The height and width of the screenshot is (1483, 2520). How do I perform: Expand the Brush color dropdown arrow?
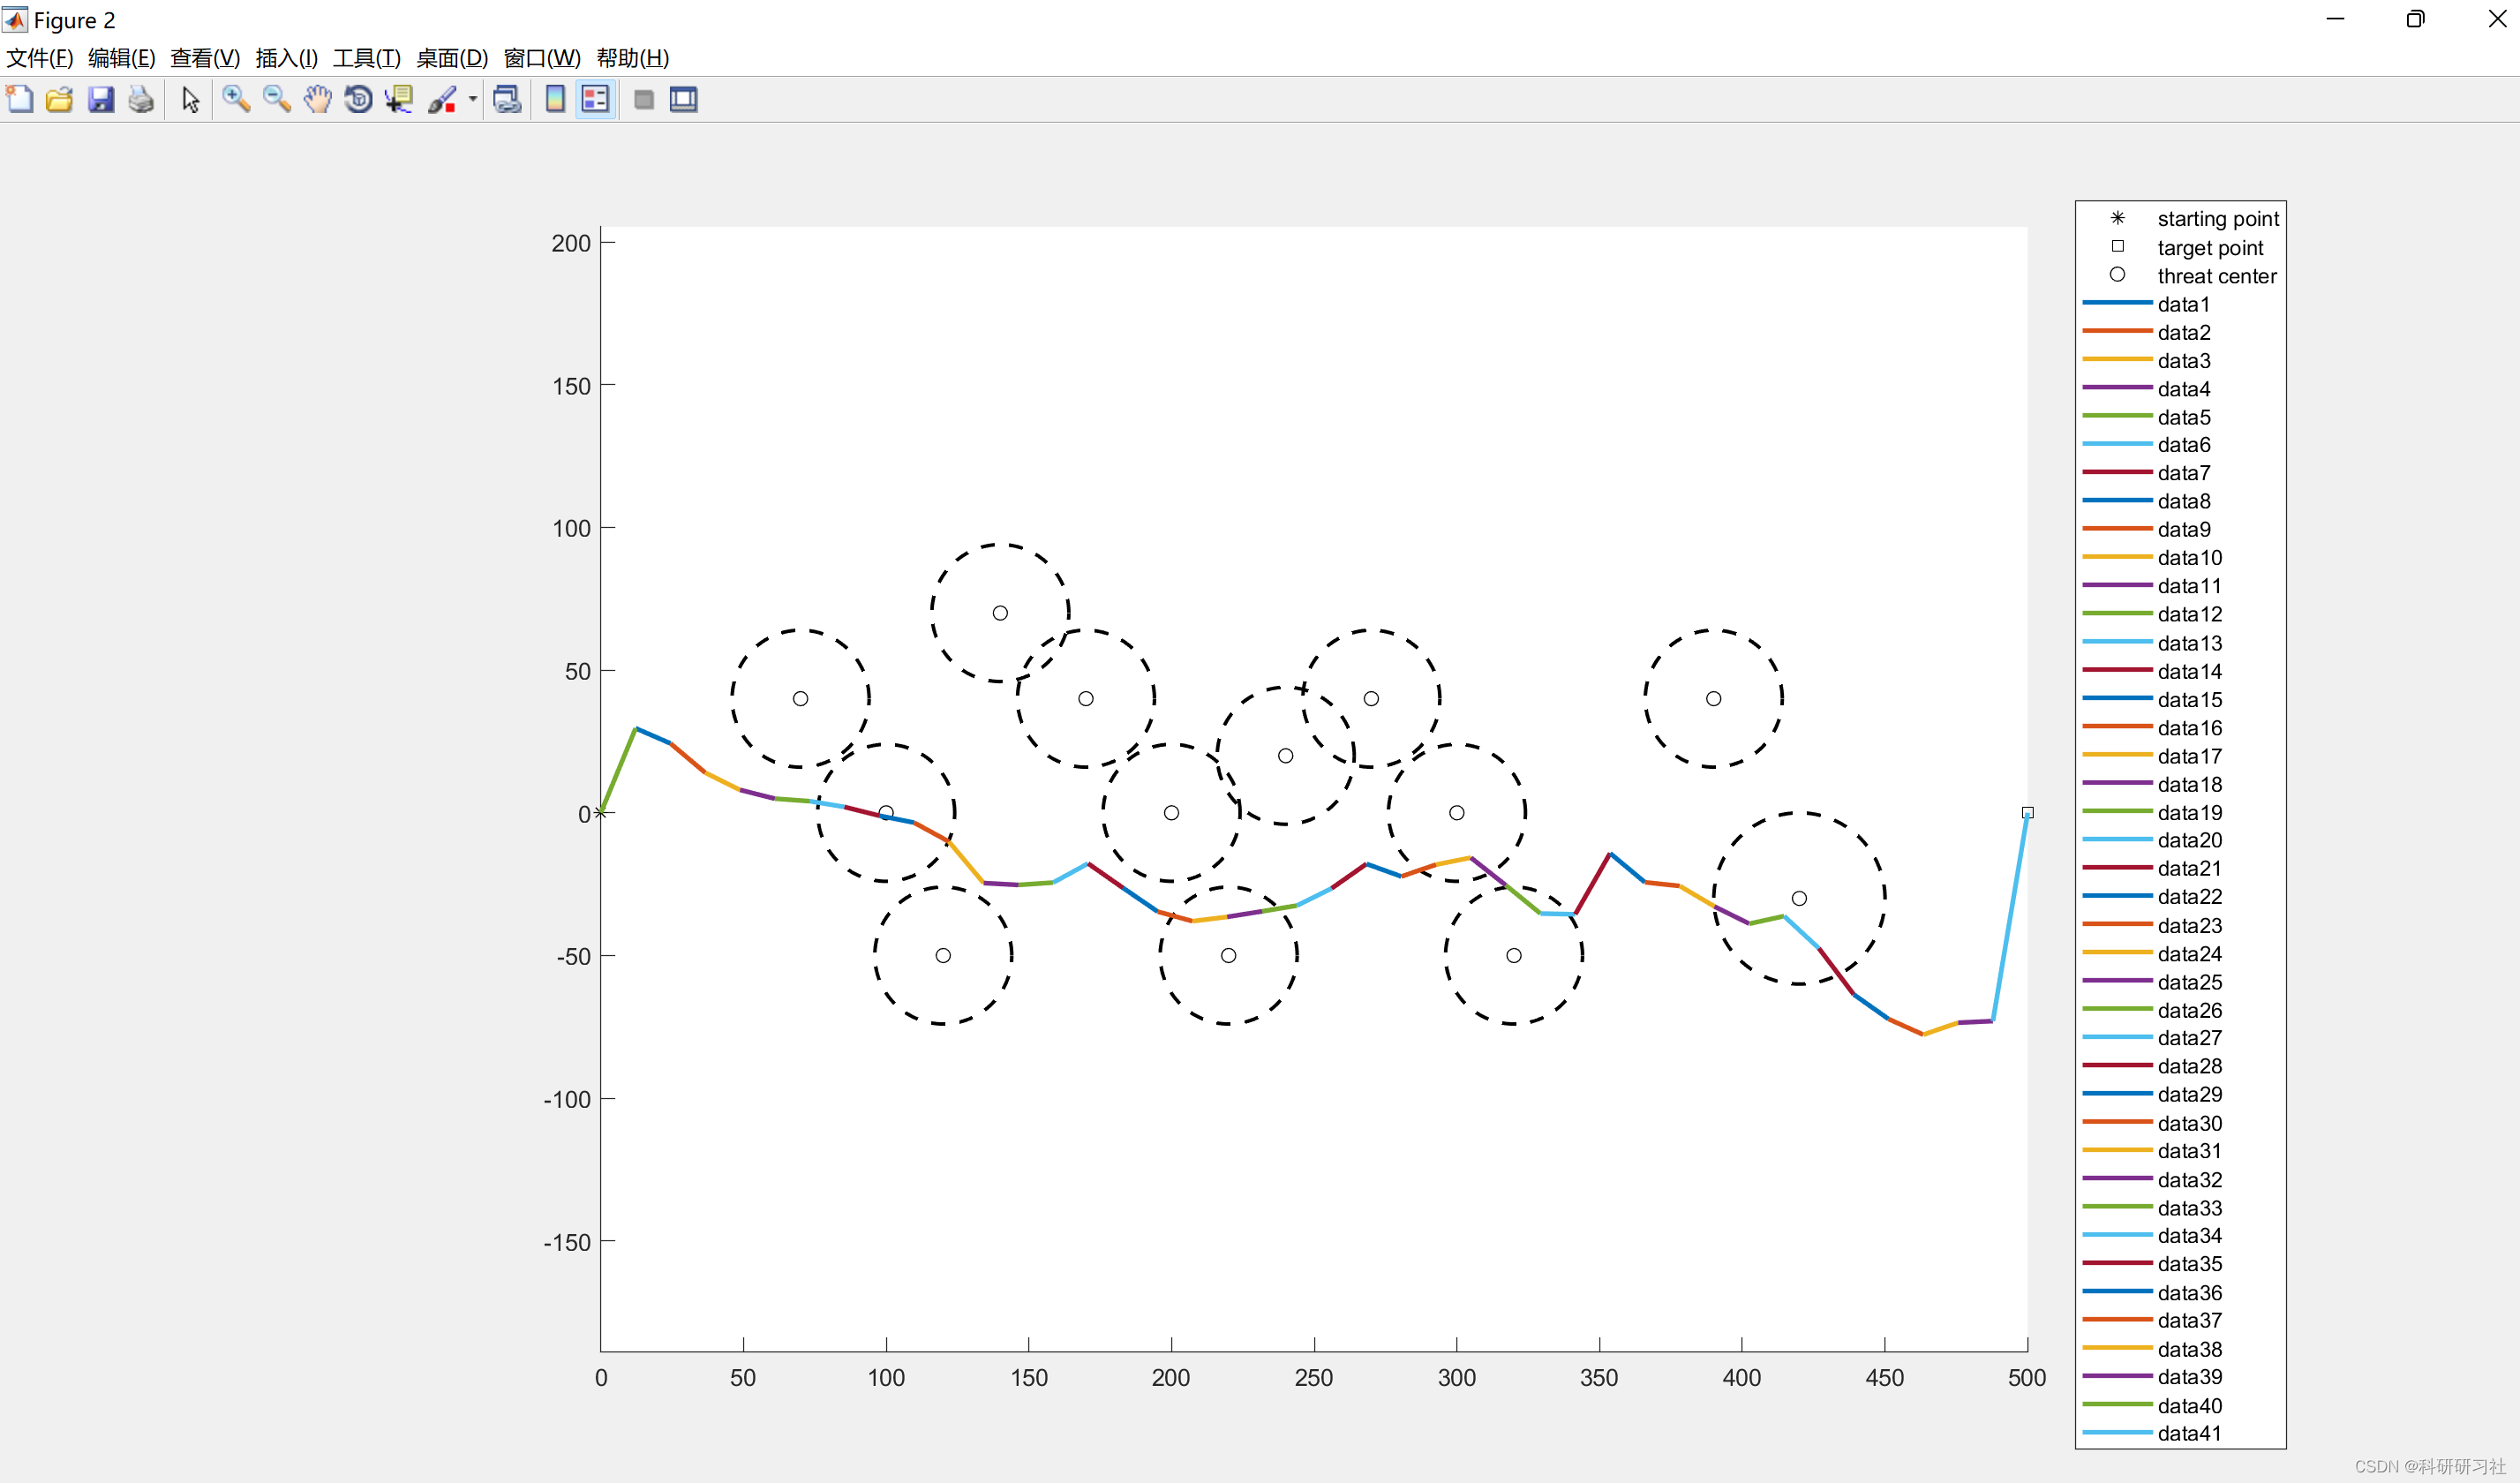click(473, 99)
